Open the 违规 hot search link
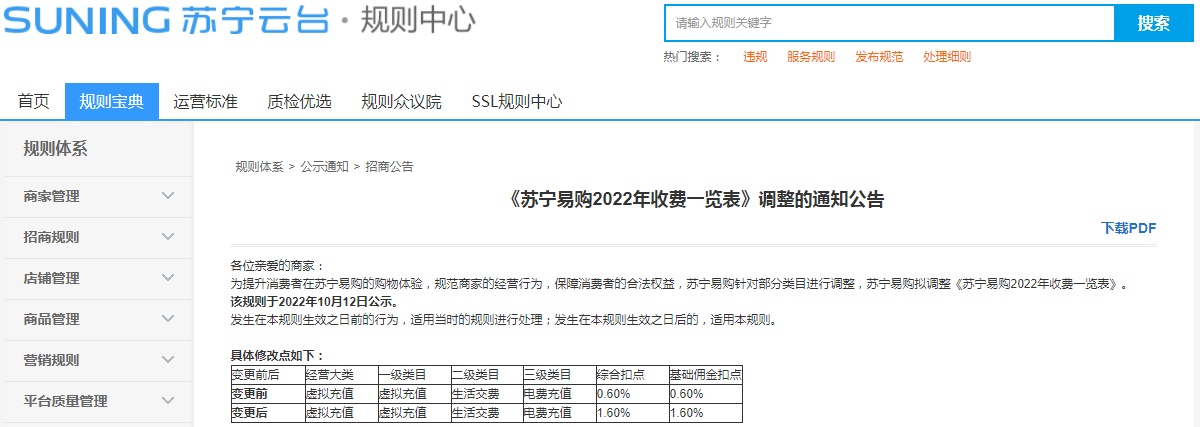 [x=755, y=57]
